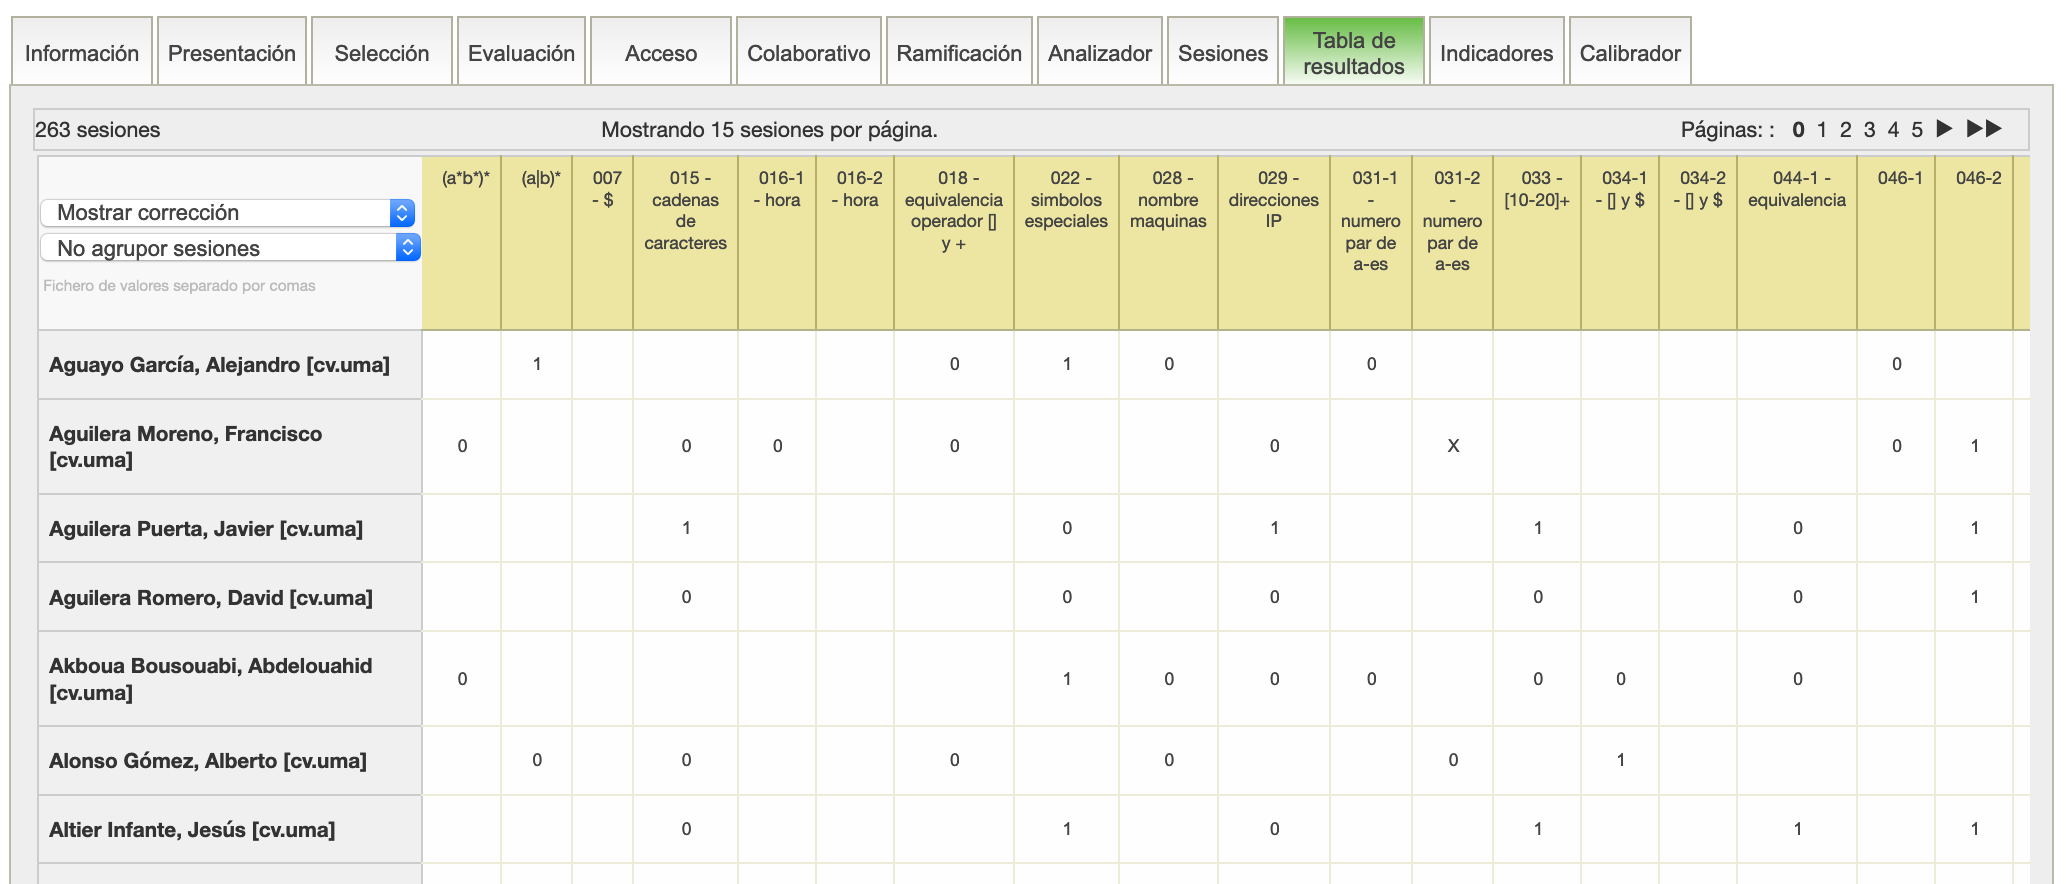
Task: Go to next page using single arrow icon
Action: pyautogui.click(x=1944, y=129)
